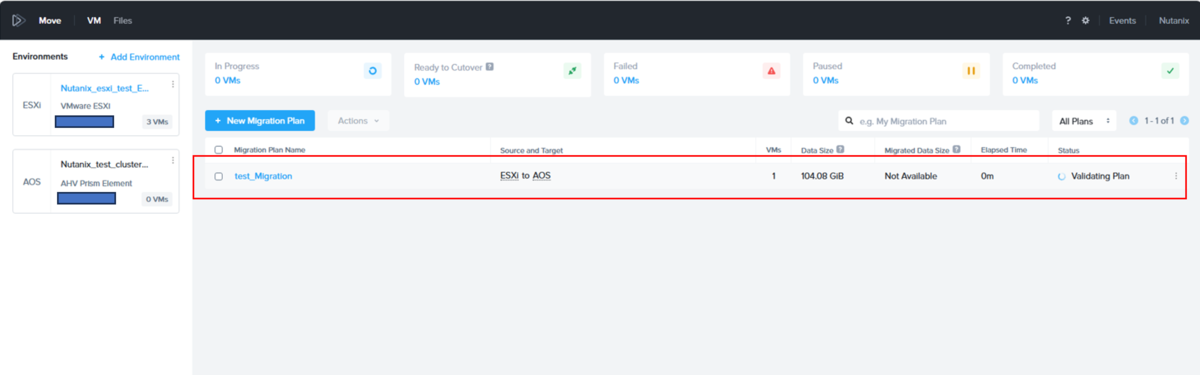Click the Nutanix_test_cluster... environment name
The width and height of the screenshot is (1200, 375).
(105, 164)
